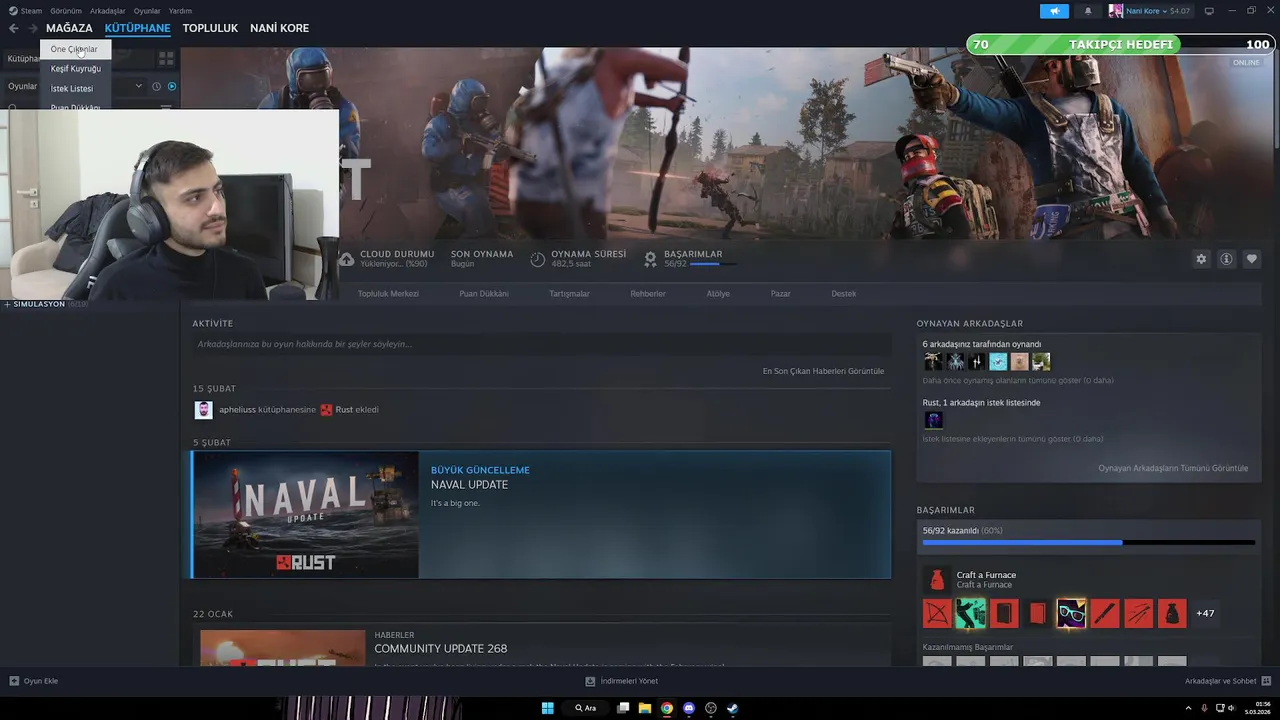Viewport: 1280px width, 720px height.
Task: Open game settings gear icon
Action: [x=1201, y=259]
